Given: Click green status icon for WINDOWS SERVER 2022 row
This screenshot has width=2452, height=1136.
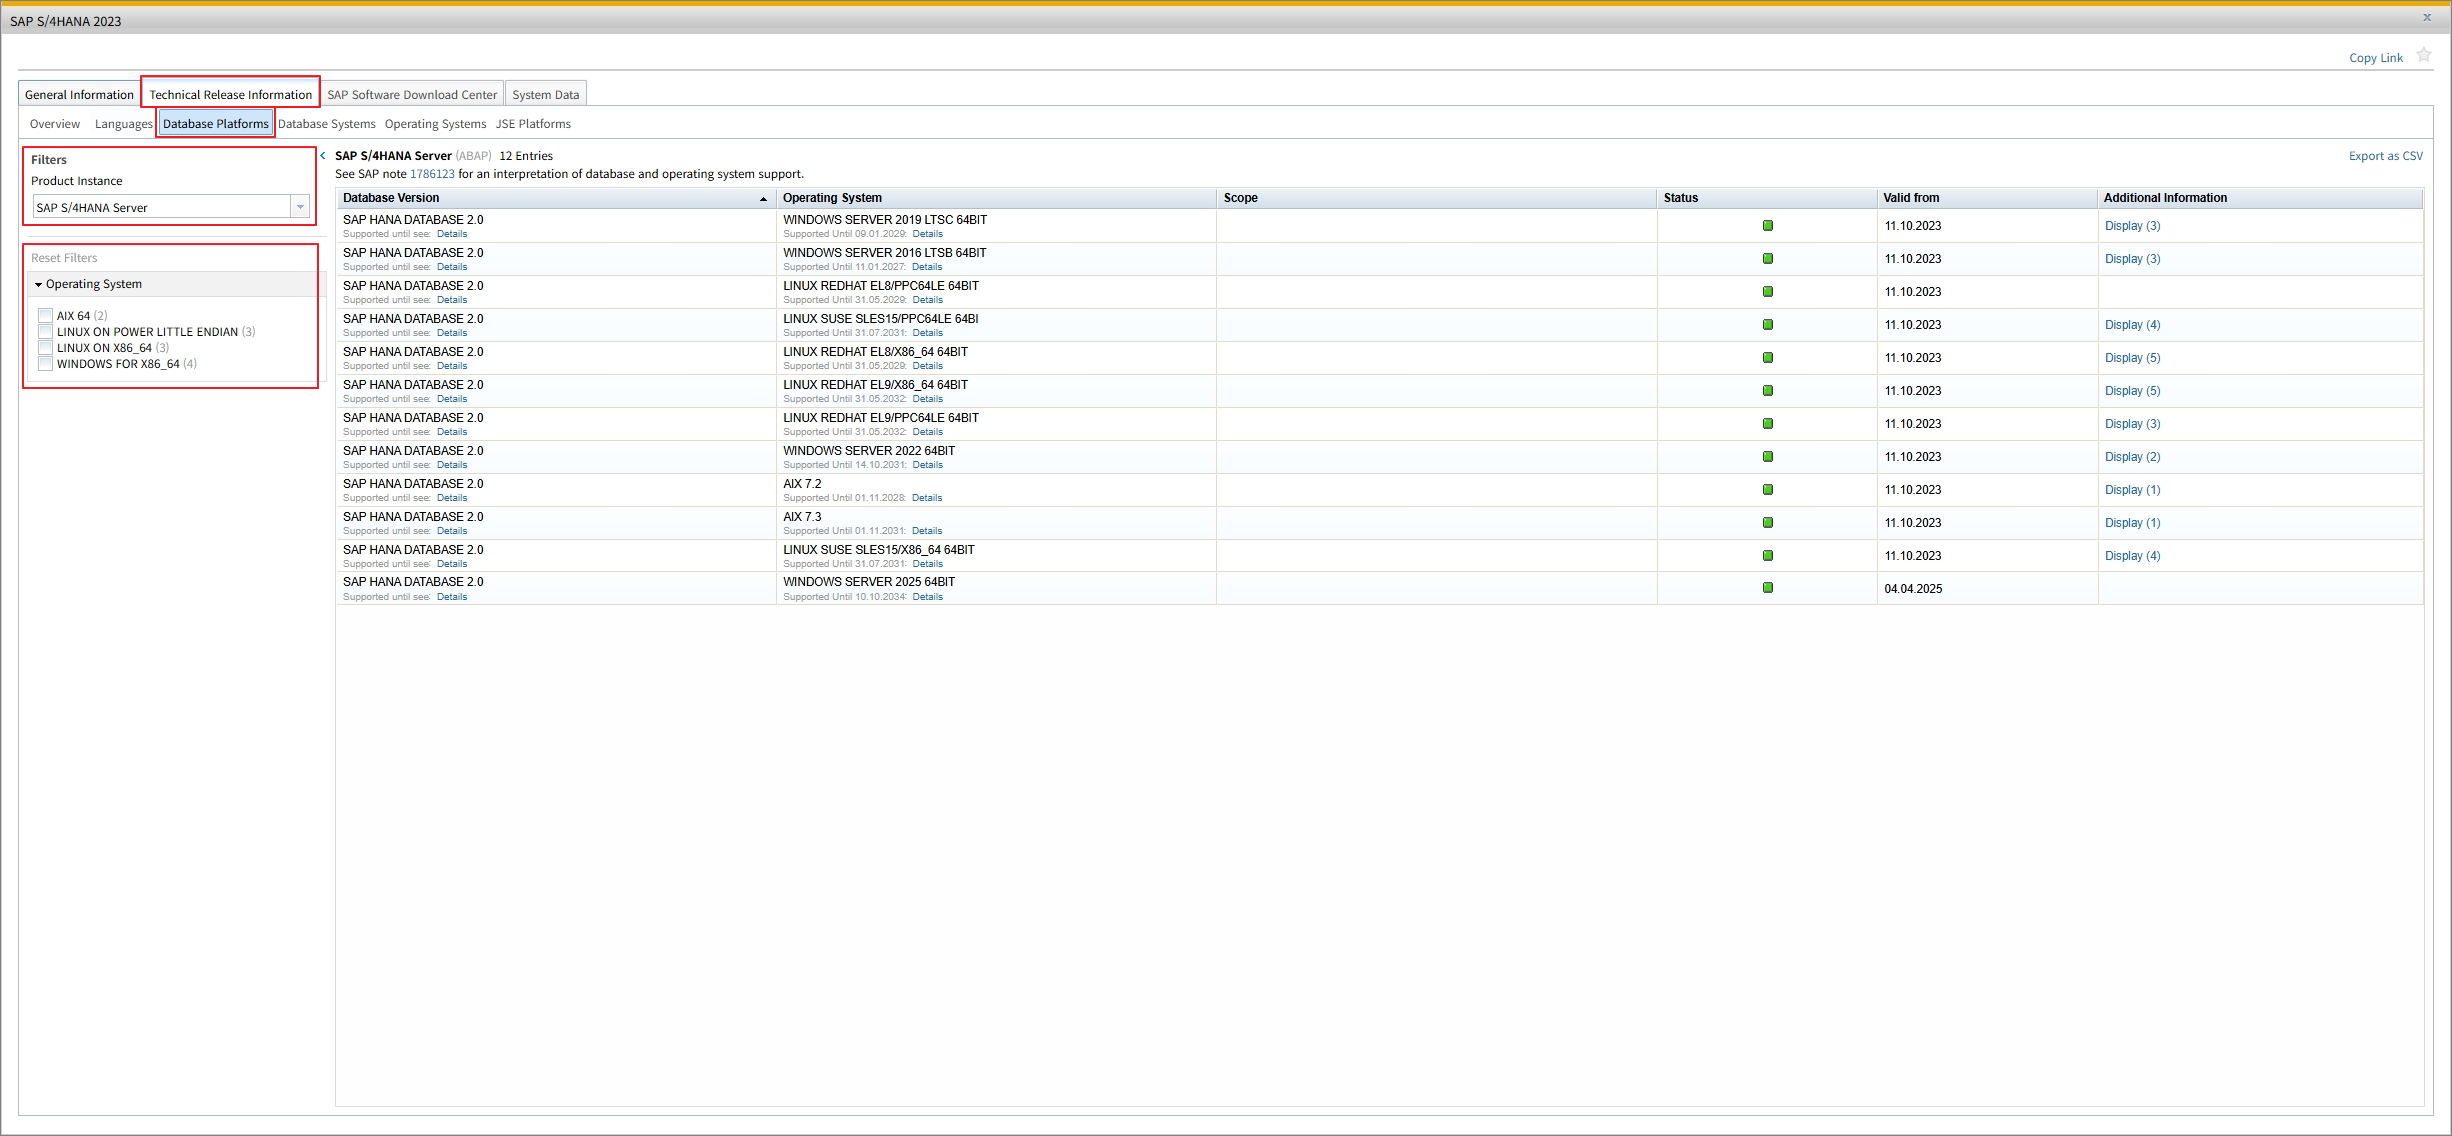Looking at the screenshot, I should 1767,457.
